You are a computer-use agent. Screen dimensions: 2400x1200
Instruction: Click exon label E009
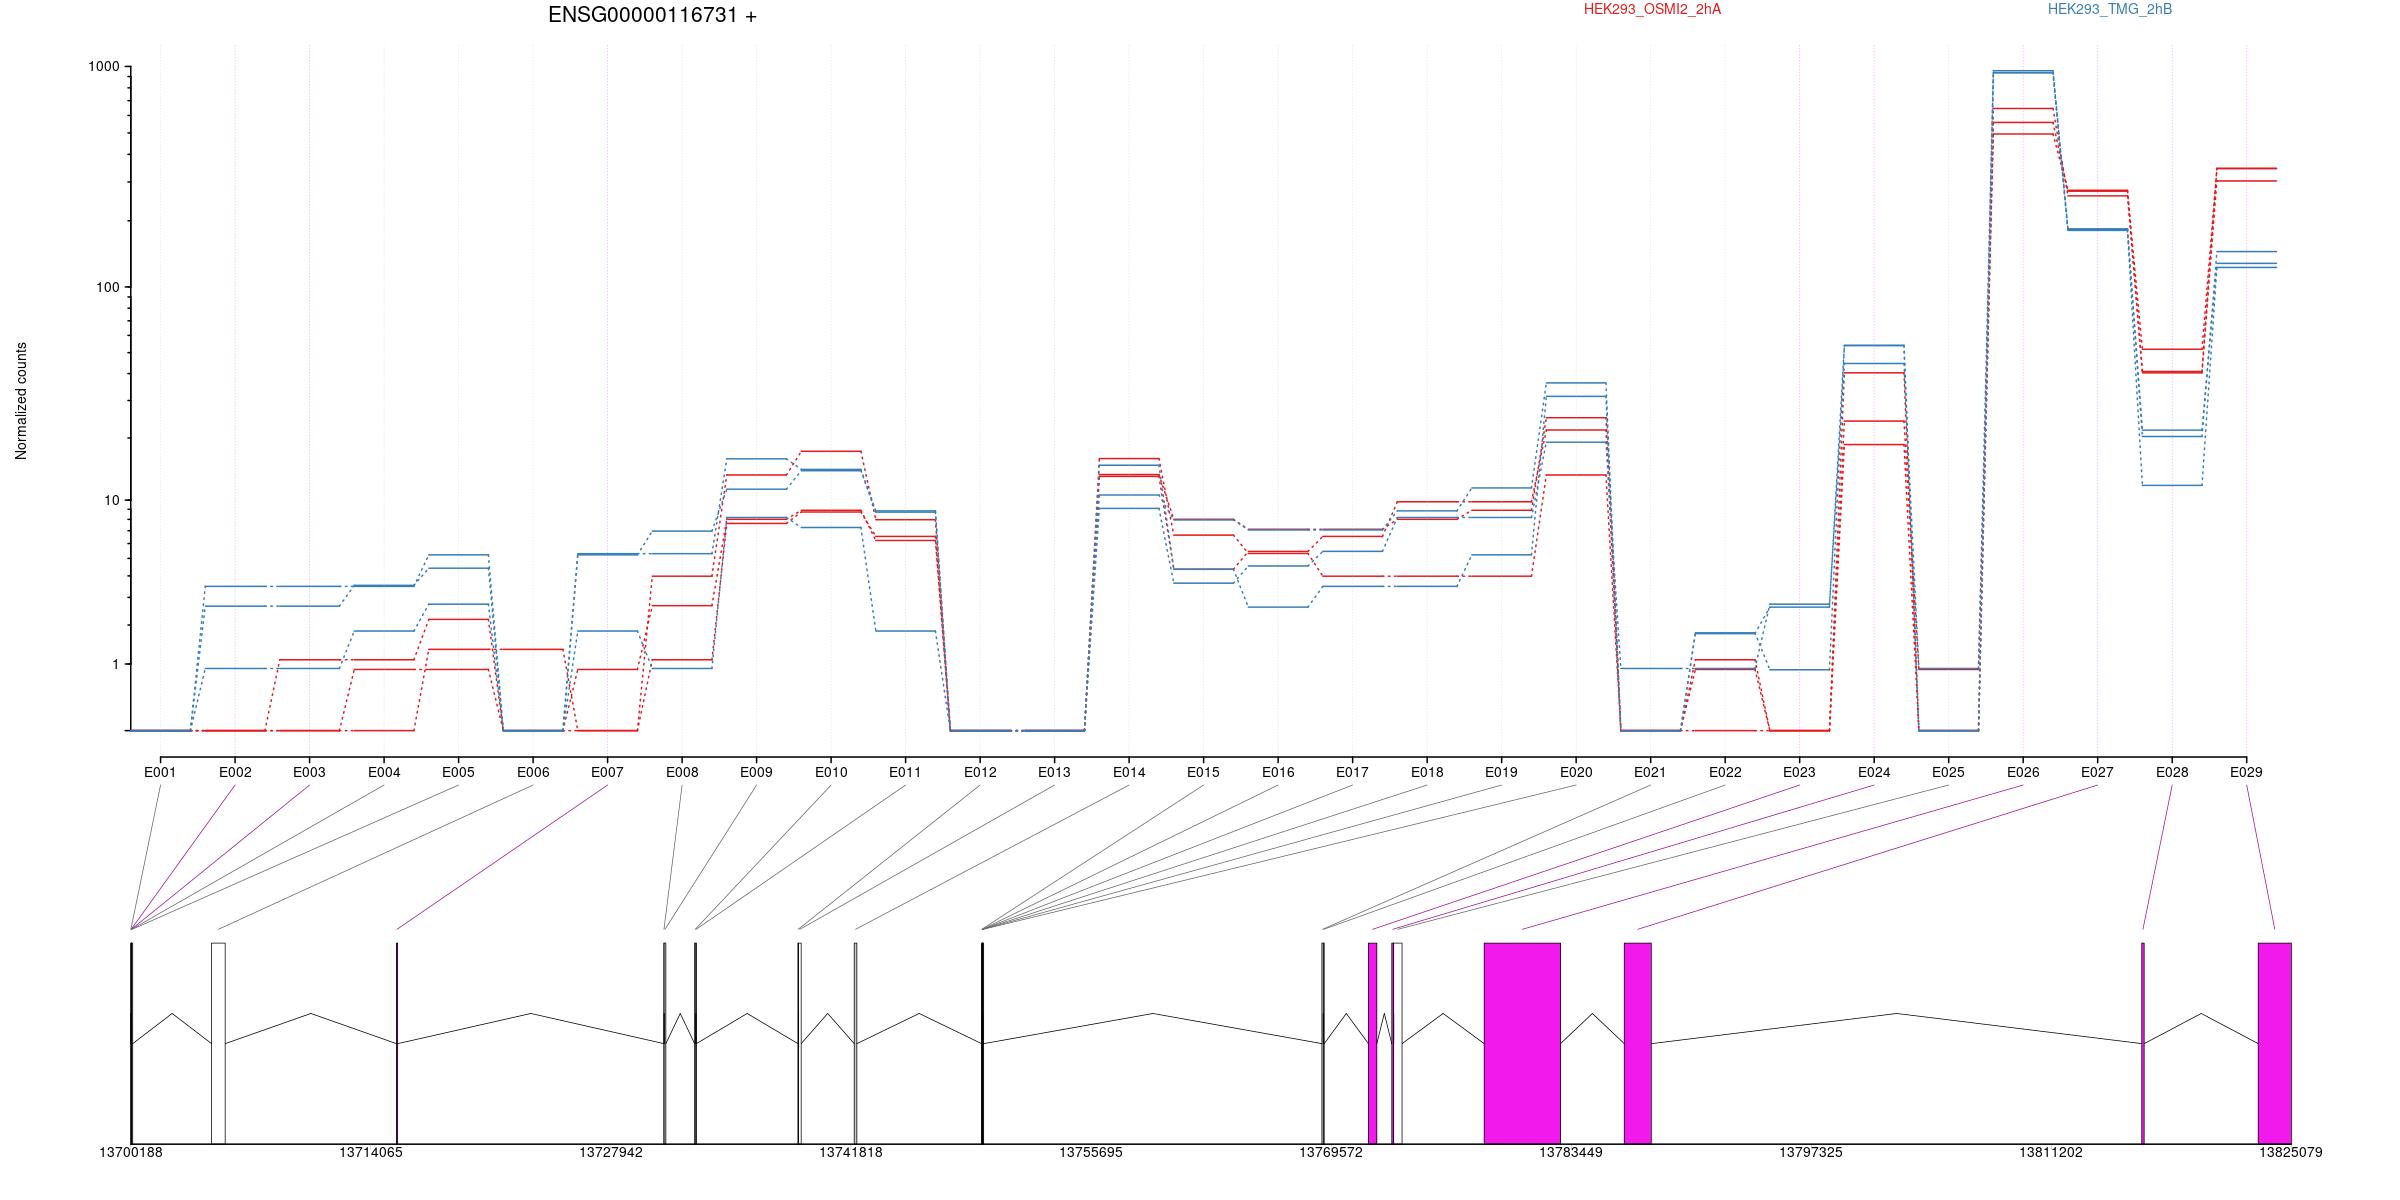click(x=756, y=772)
